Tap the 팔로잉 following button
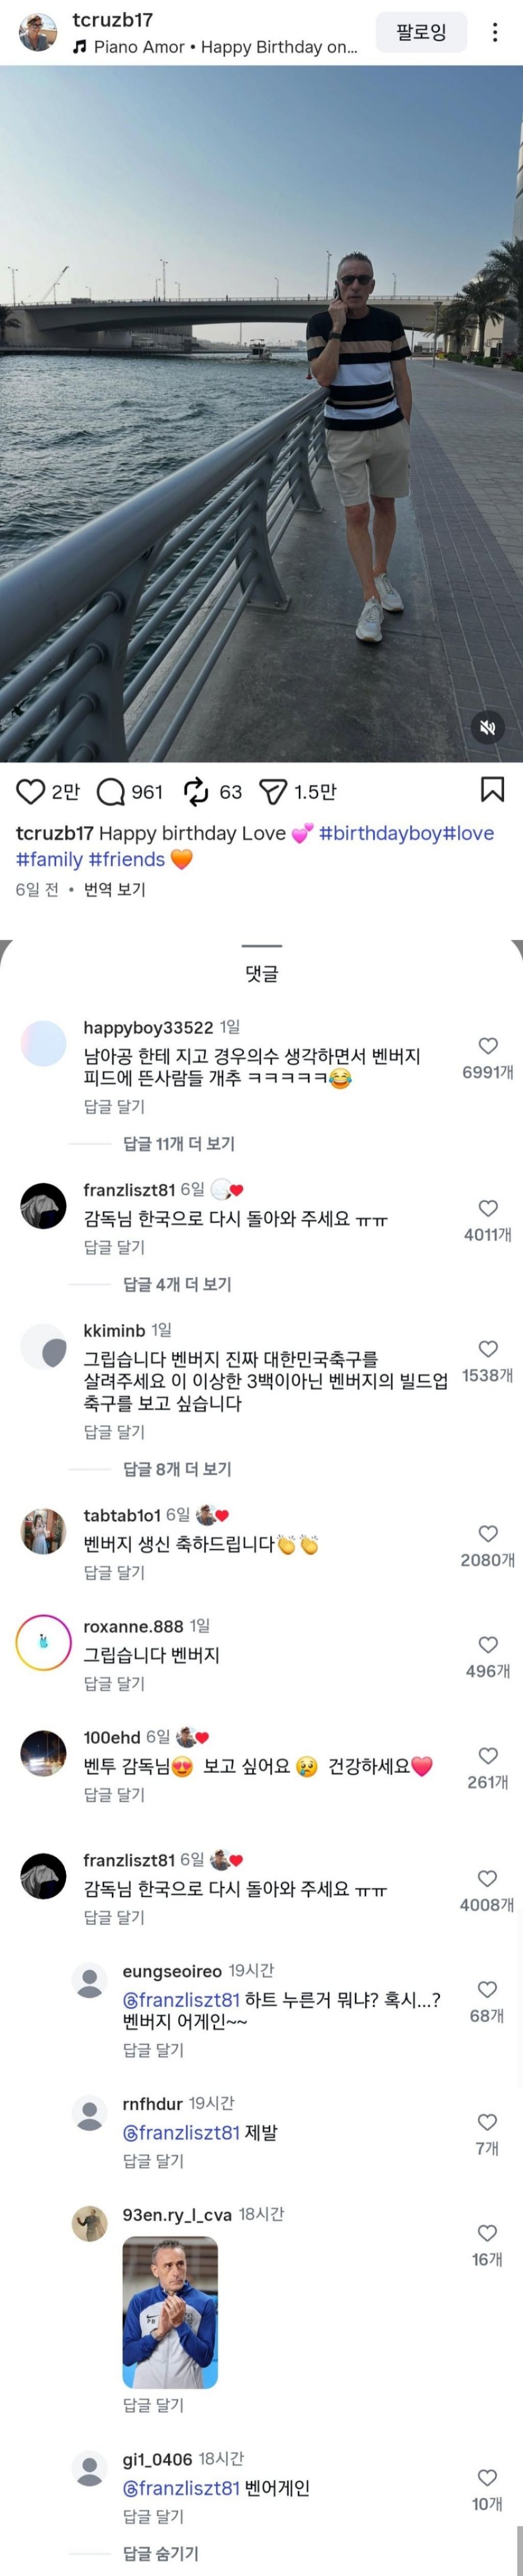 pos(421,33)
